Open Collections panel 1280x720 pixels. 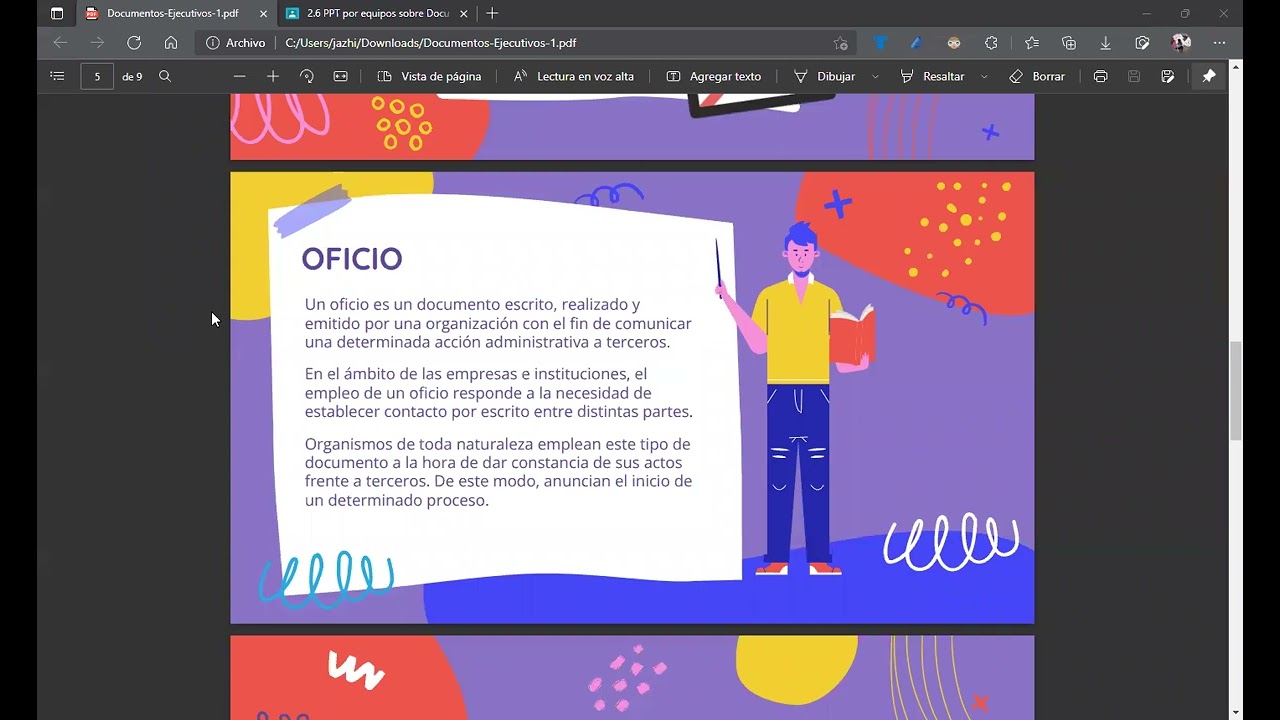(1069, 43)
